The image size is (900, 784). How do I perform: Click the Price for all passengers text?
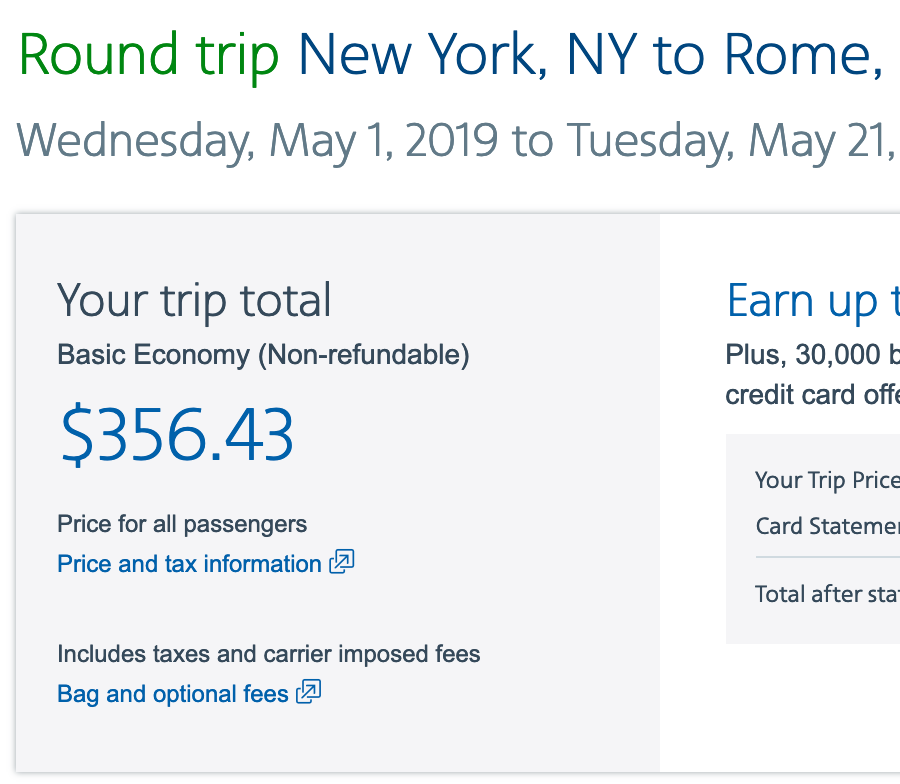click(182, 524)
